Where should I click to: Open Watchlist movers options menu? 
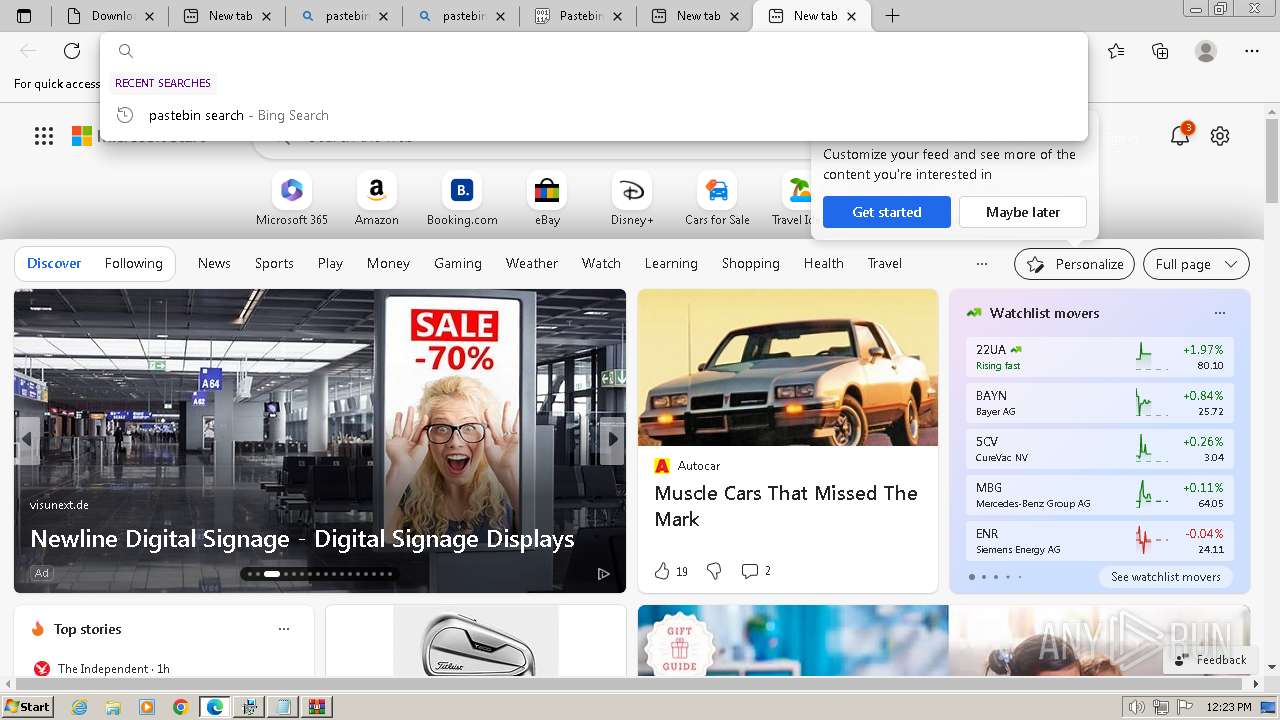pyautogui.click(x=1219, y=313)
